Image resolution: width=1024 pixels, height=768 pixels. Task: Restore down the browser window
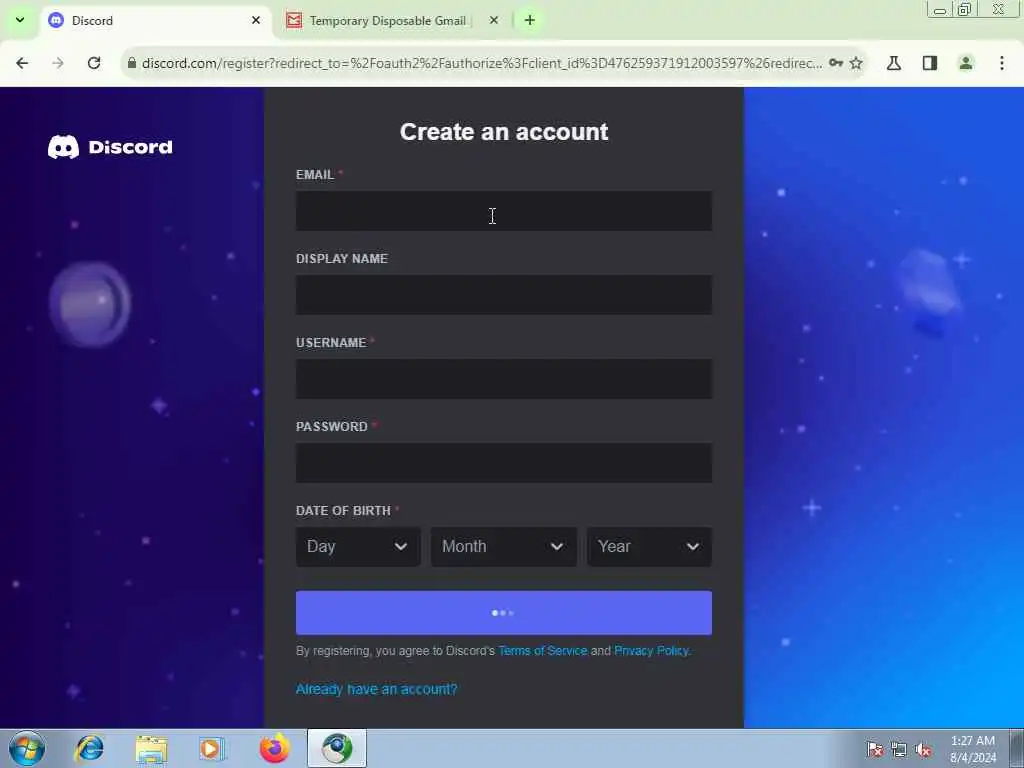(x=965, y=10)
